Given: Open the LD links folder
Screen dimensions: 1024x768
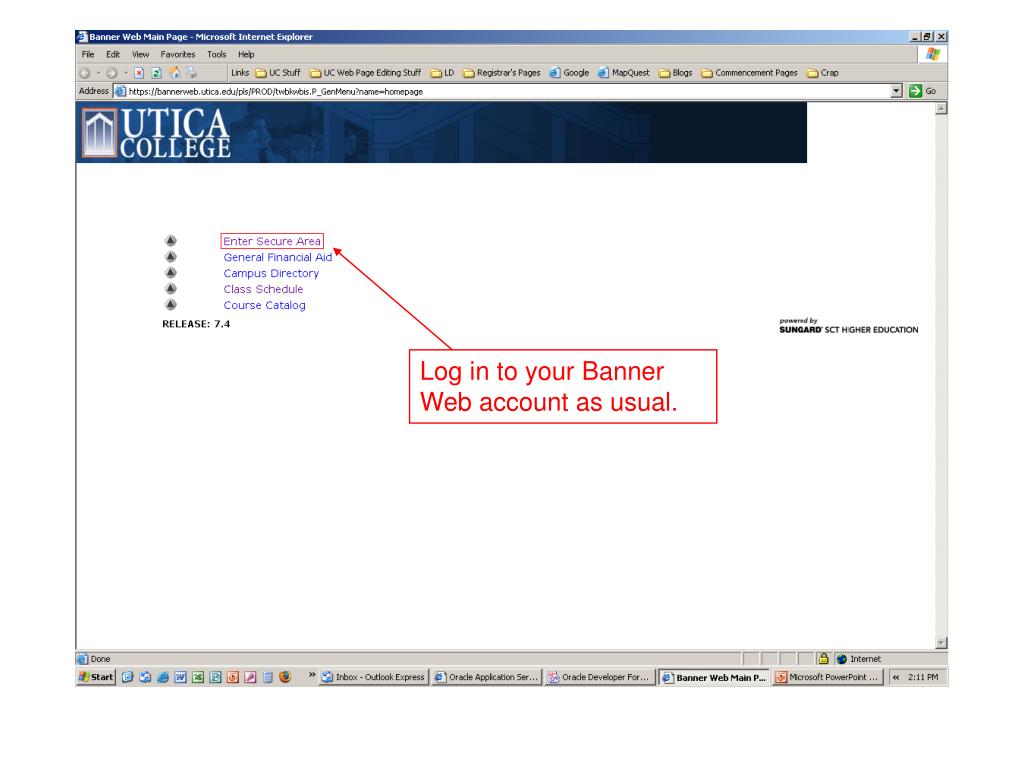Looking at the screenshot, I should (x=442, y=73).
